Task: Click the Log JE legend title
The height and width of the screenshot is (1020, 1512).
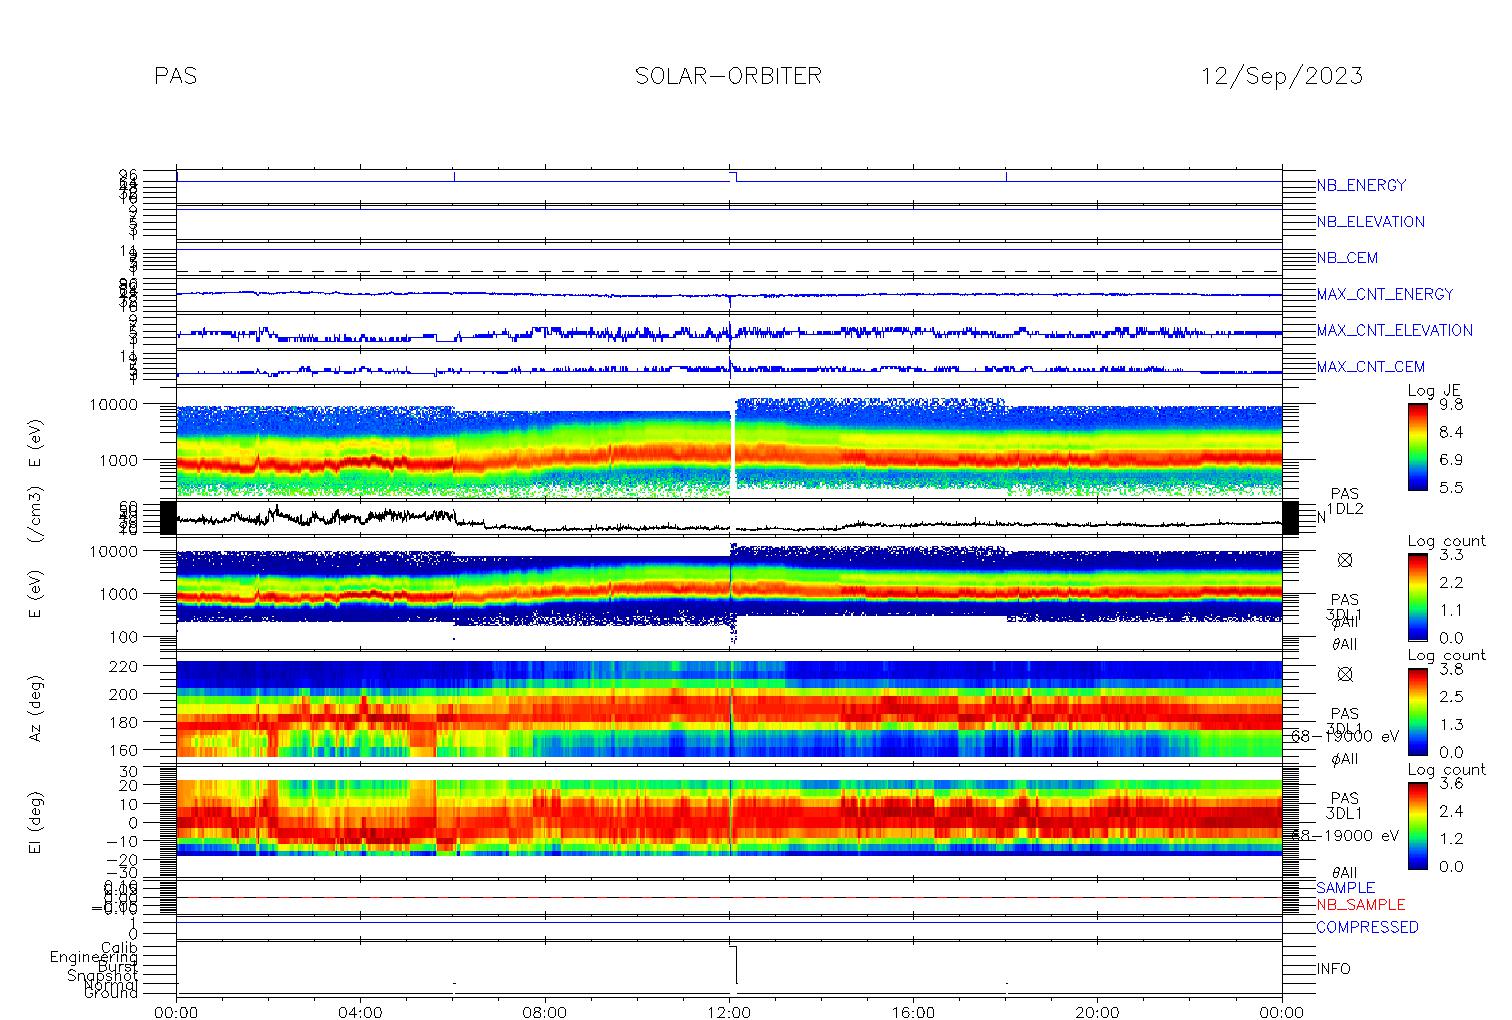Action: (1435, 391)
